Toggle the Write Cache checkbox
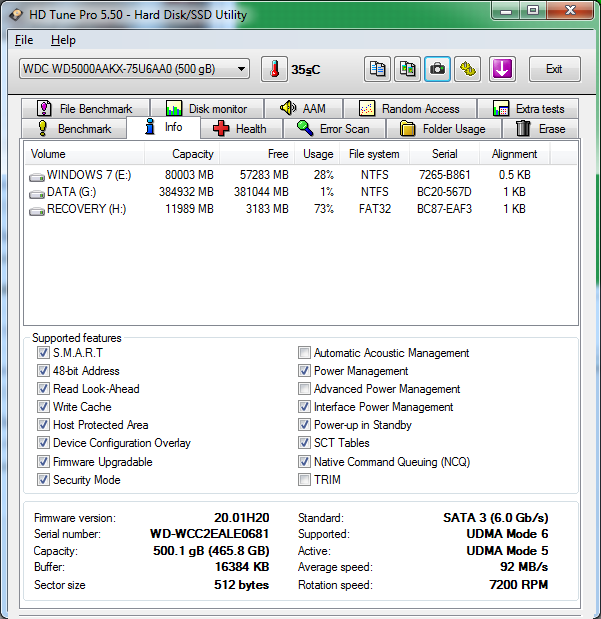The height and width of the screenshot is (619, 601). [x=43, y=407]
